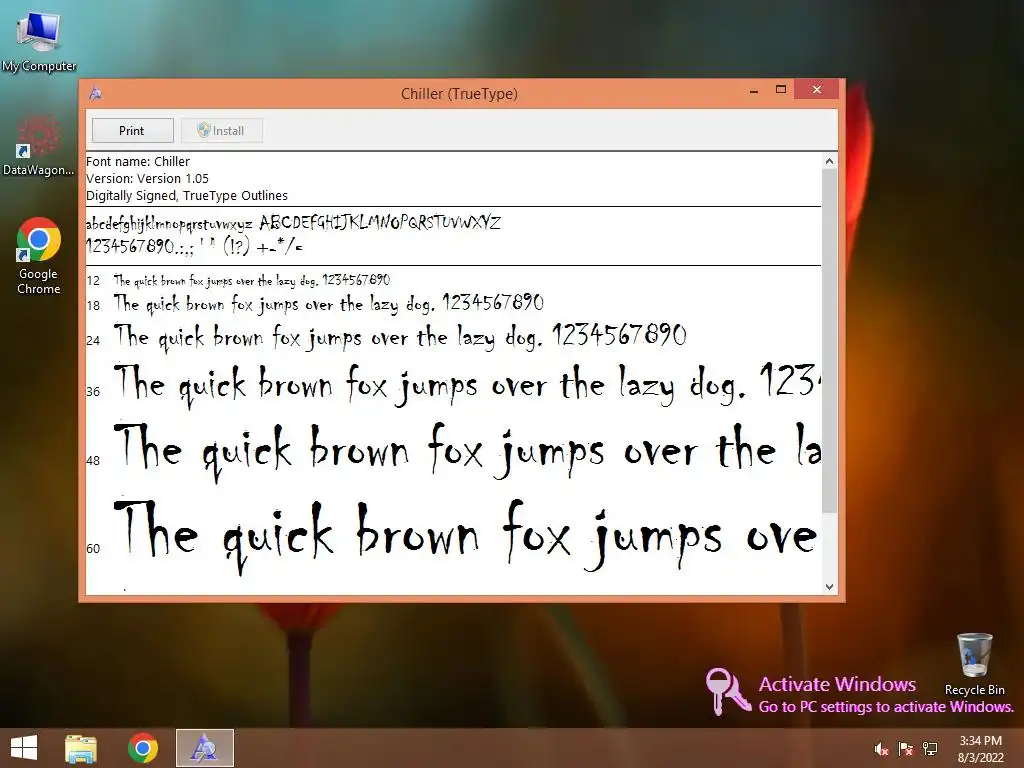This screenshot has height=768, width=1024.
Task: Open the network tray icon
Action: click(x=930, y=749)
